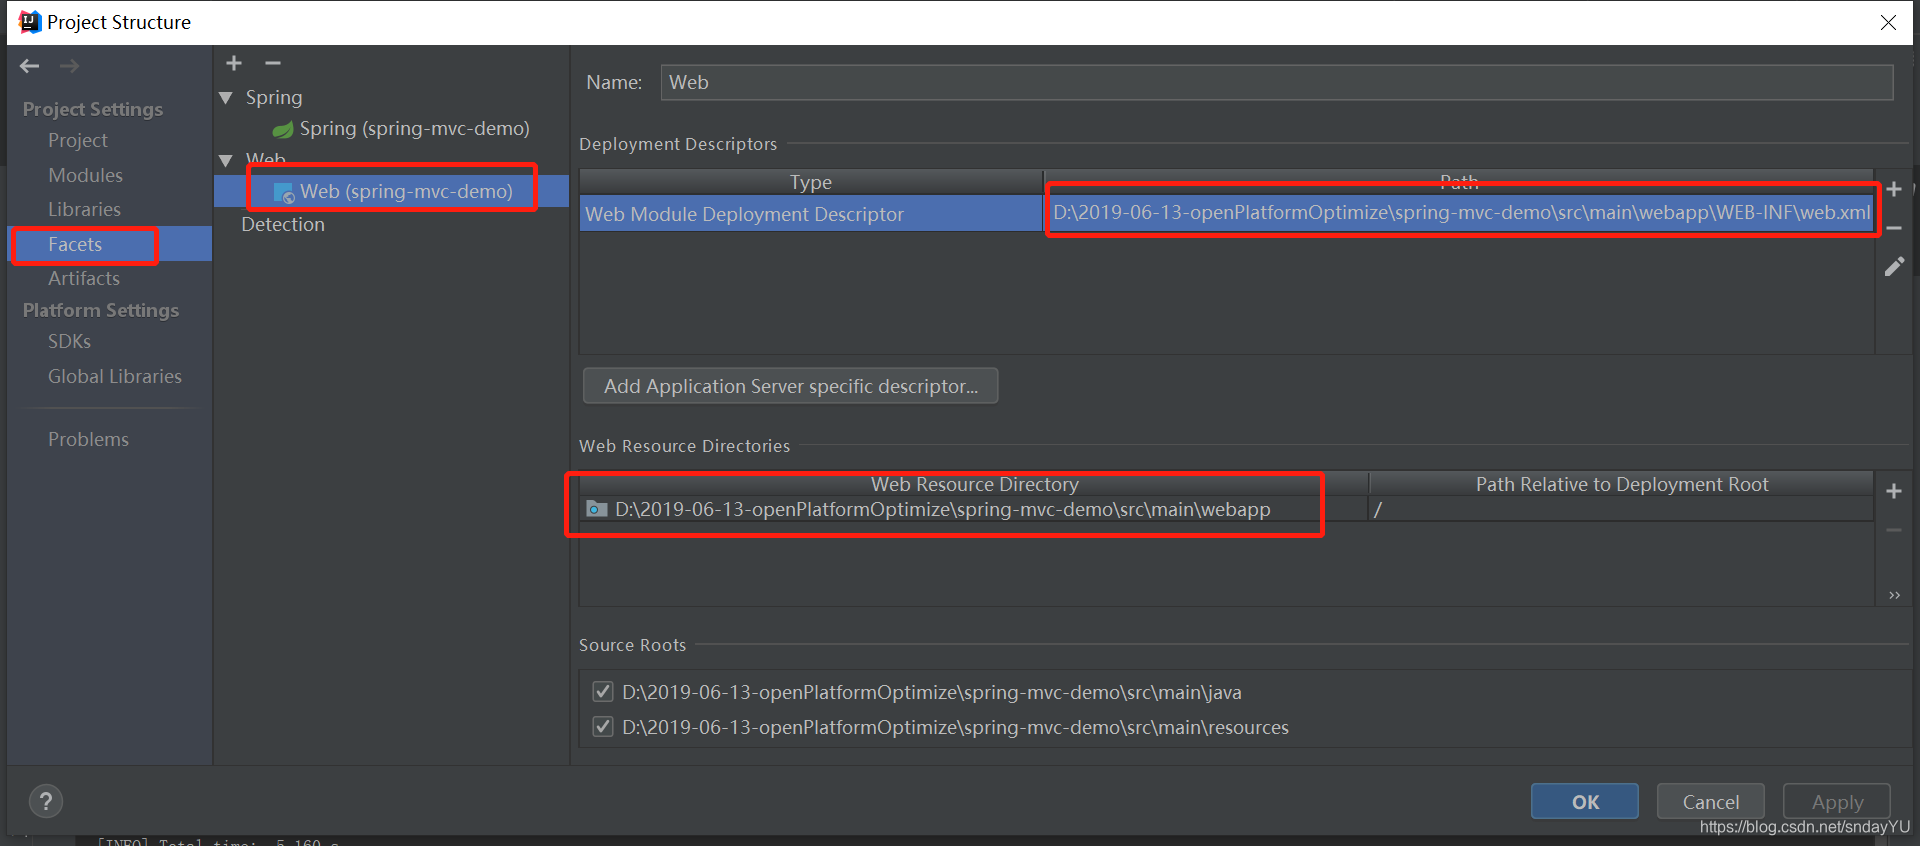Viewport: 1920px width, 846px height.
Task: Open Global Libraries platform settings
Action: [115, 376]
